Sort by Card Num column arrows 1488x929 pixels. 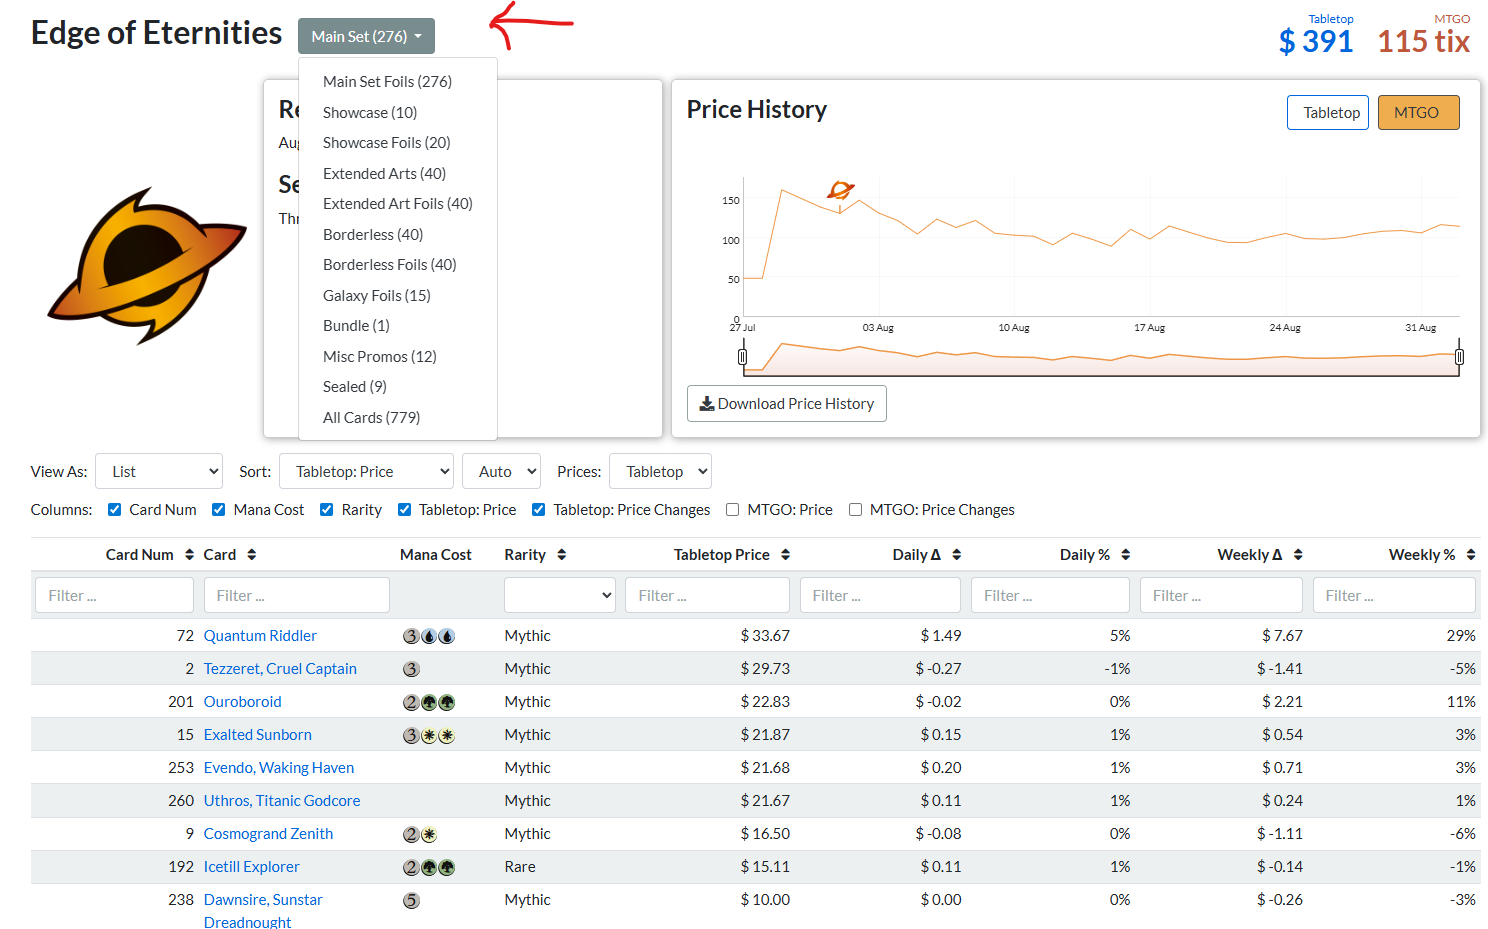click(x=189, y=555)
